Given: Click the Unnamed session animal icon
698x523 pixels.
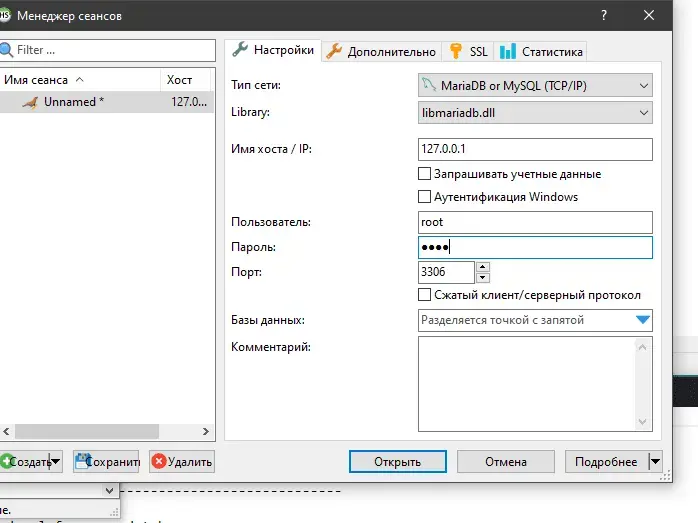Looking at the screenshot, I should tap(31, 103).
